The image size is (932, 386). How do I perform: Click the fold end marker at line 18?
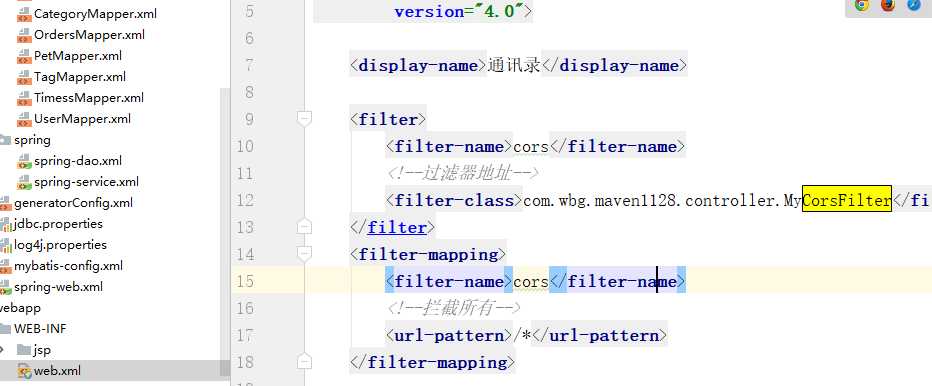tap(304, 361)
